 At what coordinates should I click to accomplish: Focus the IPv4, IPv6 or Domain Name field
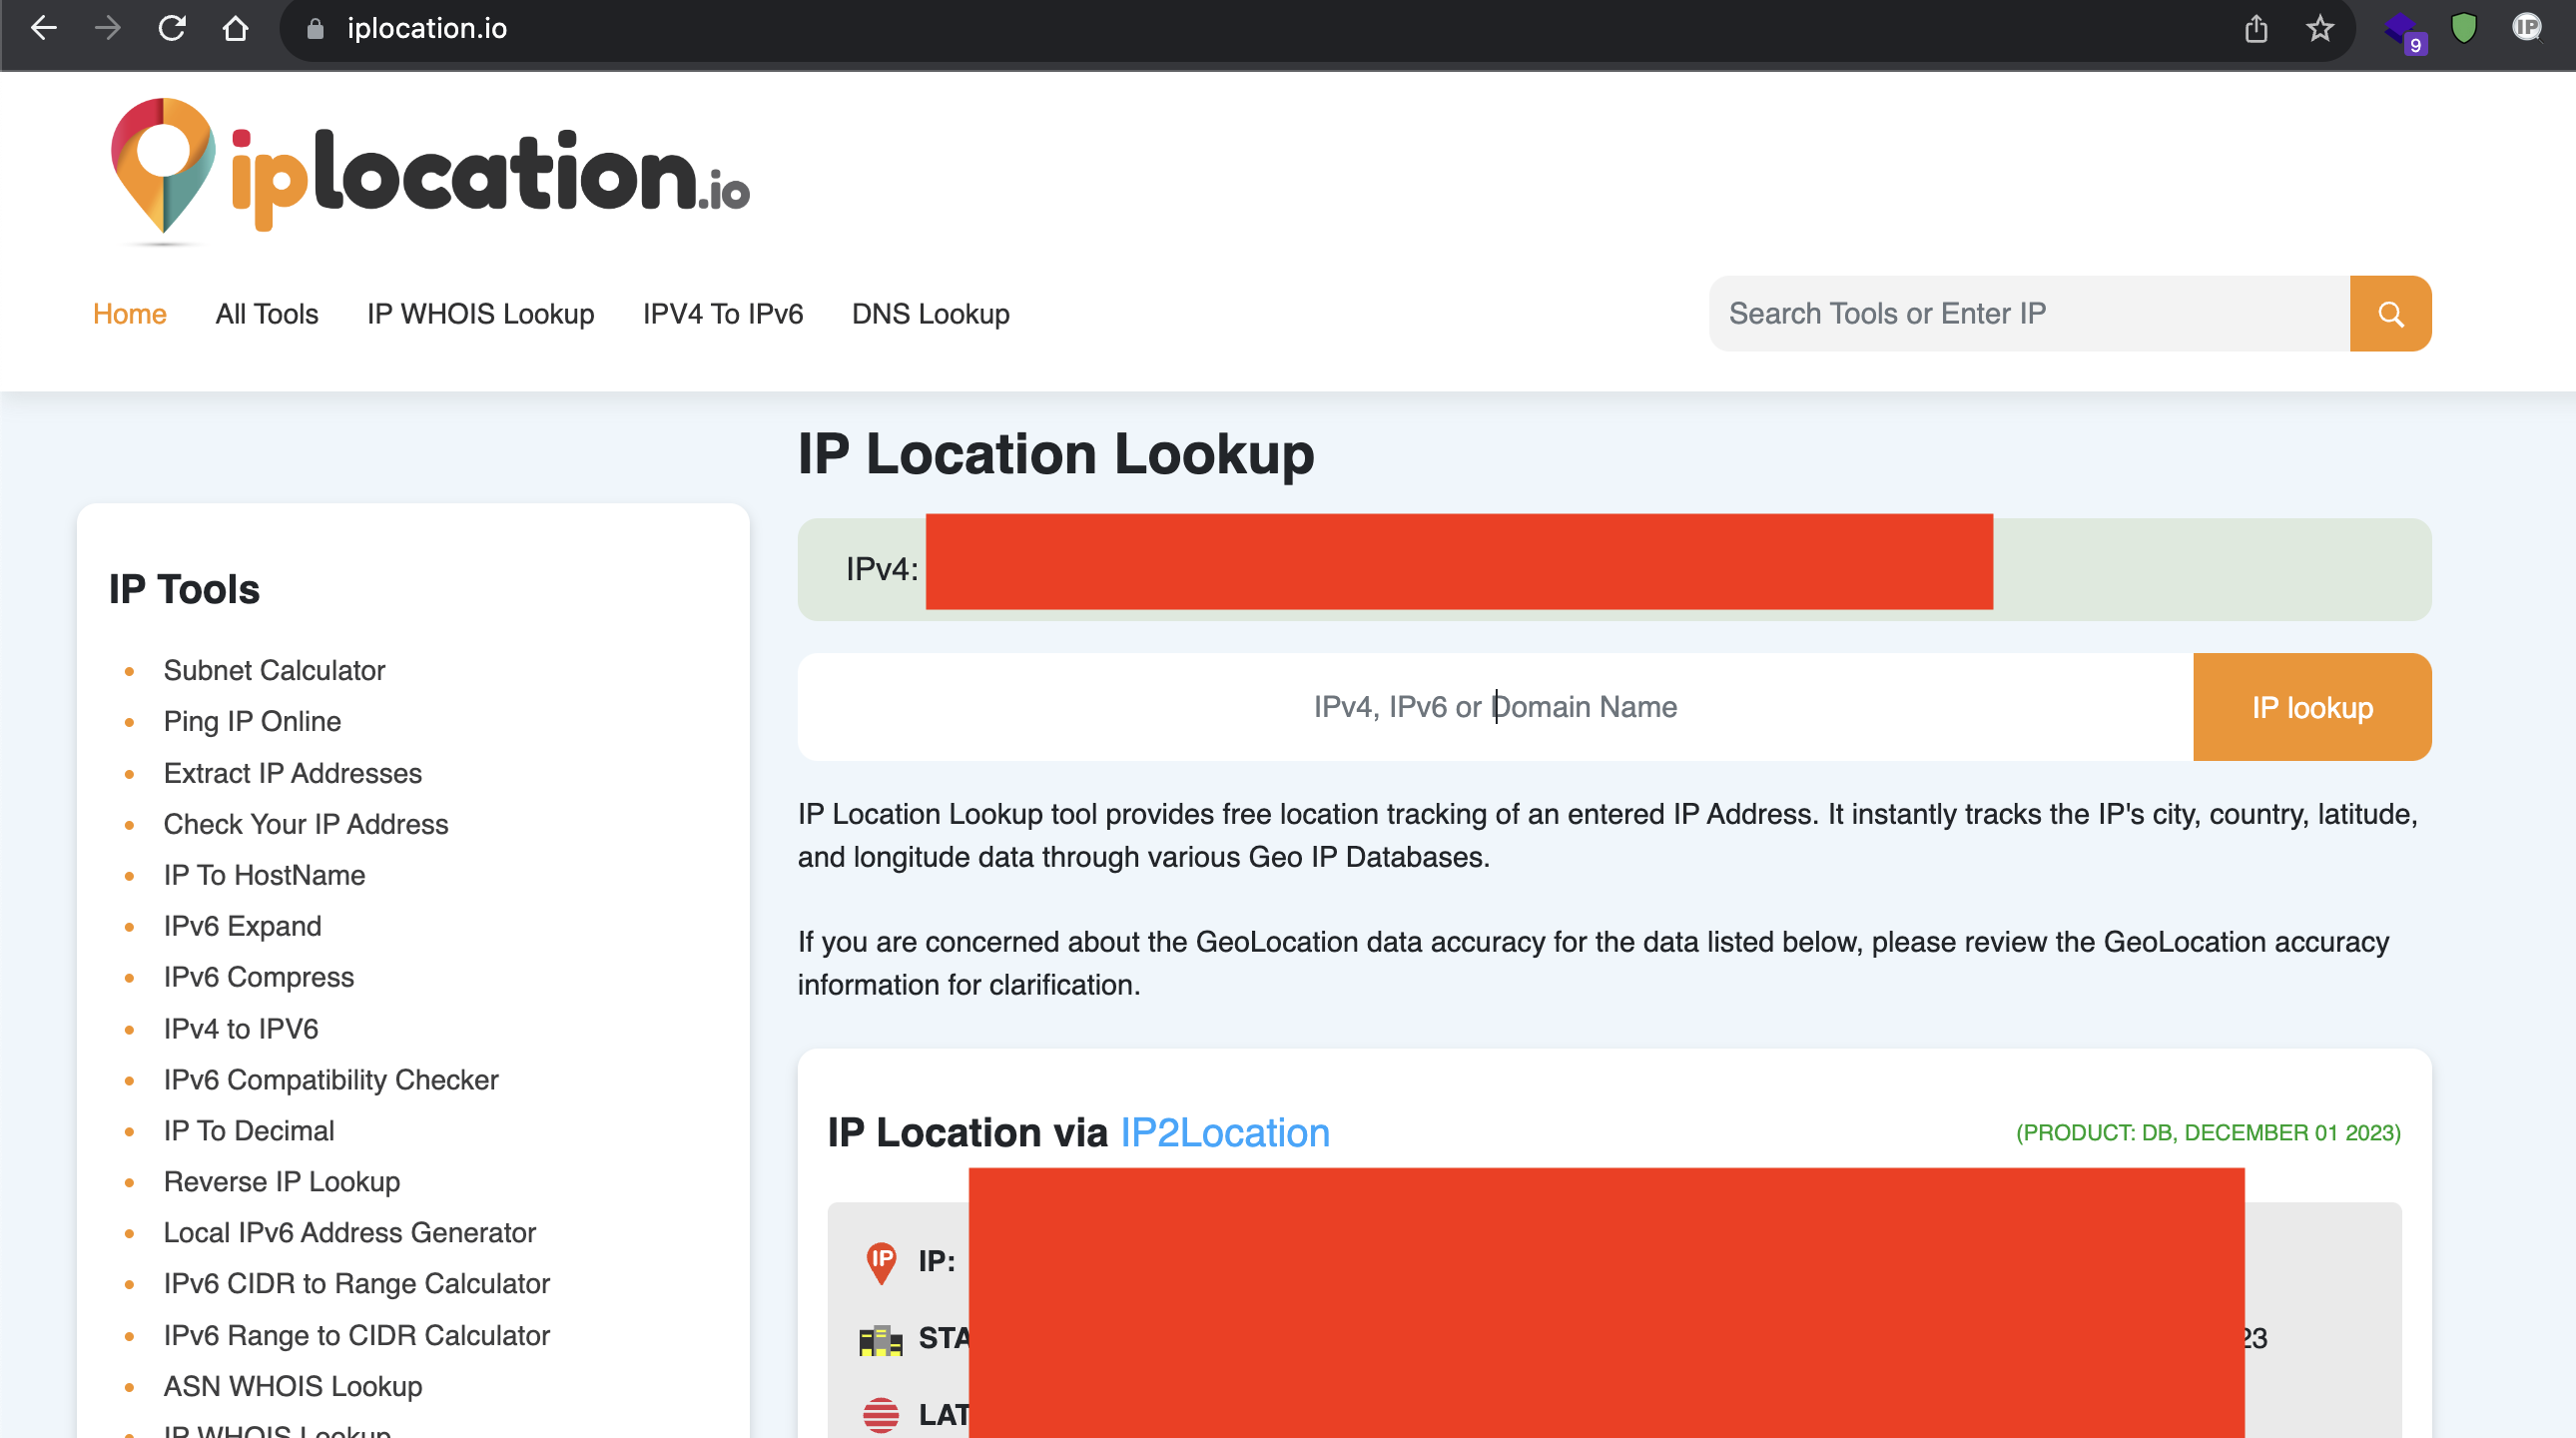coord(1496,707)
